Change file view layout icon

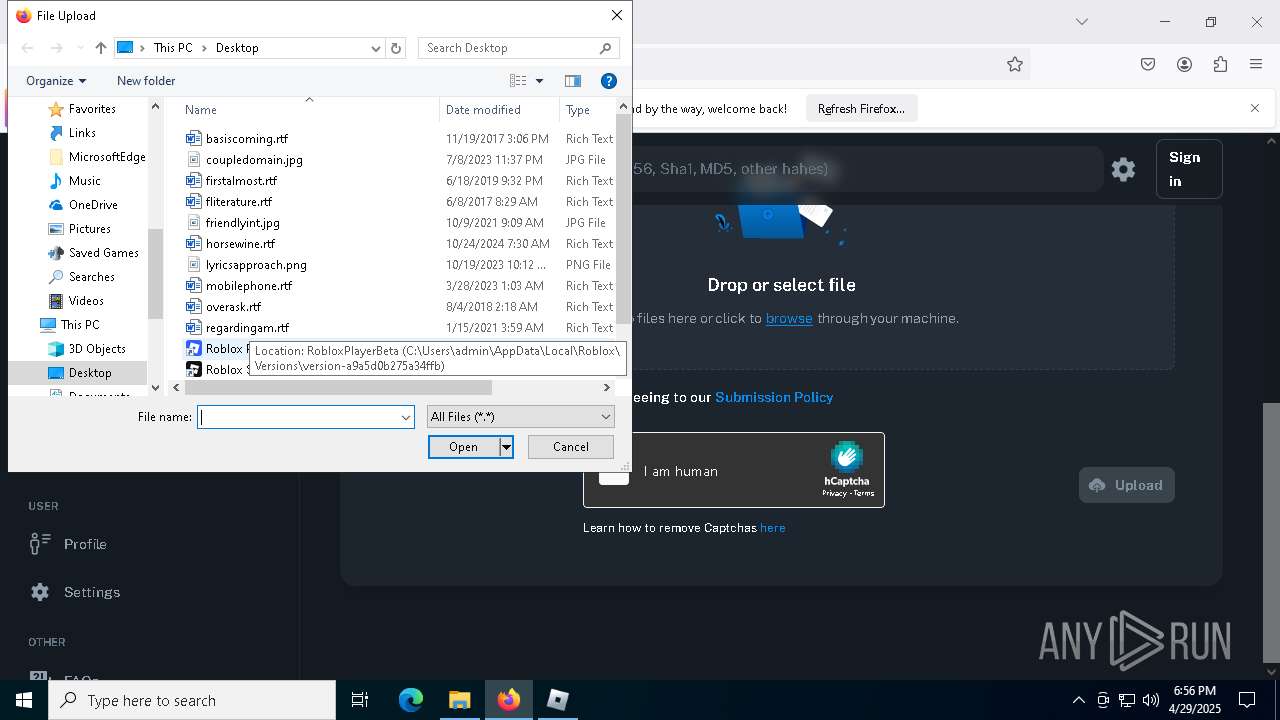[518, 81]
